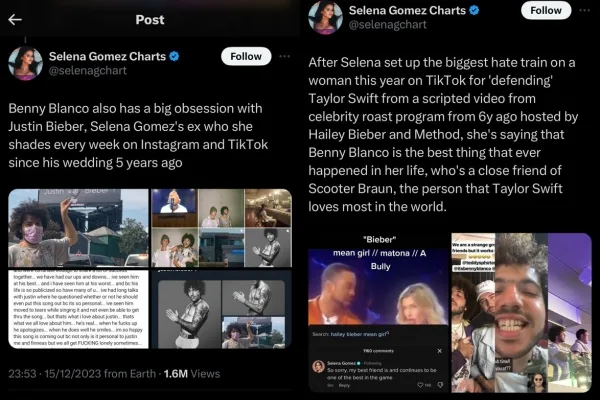
Task: Open the three-dot menu on the left post
Action: click(284, 56)
